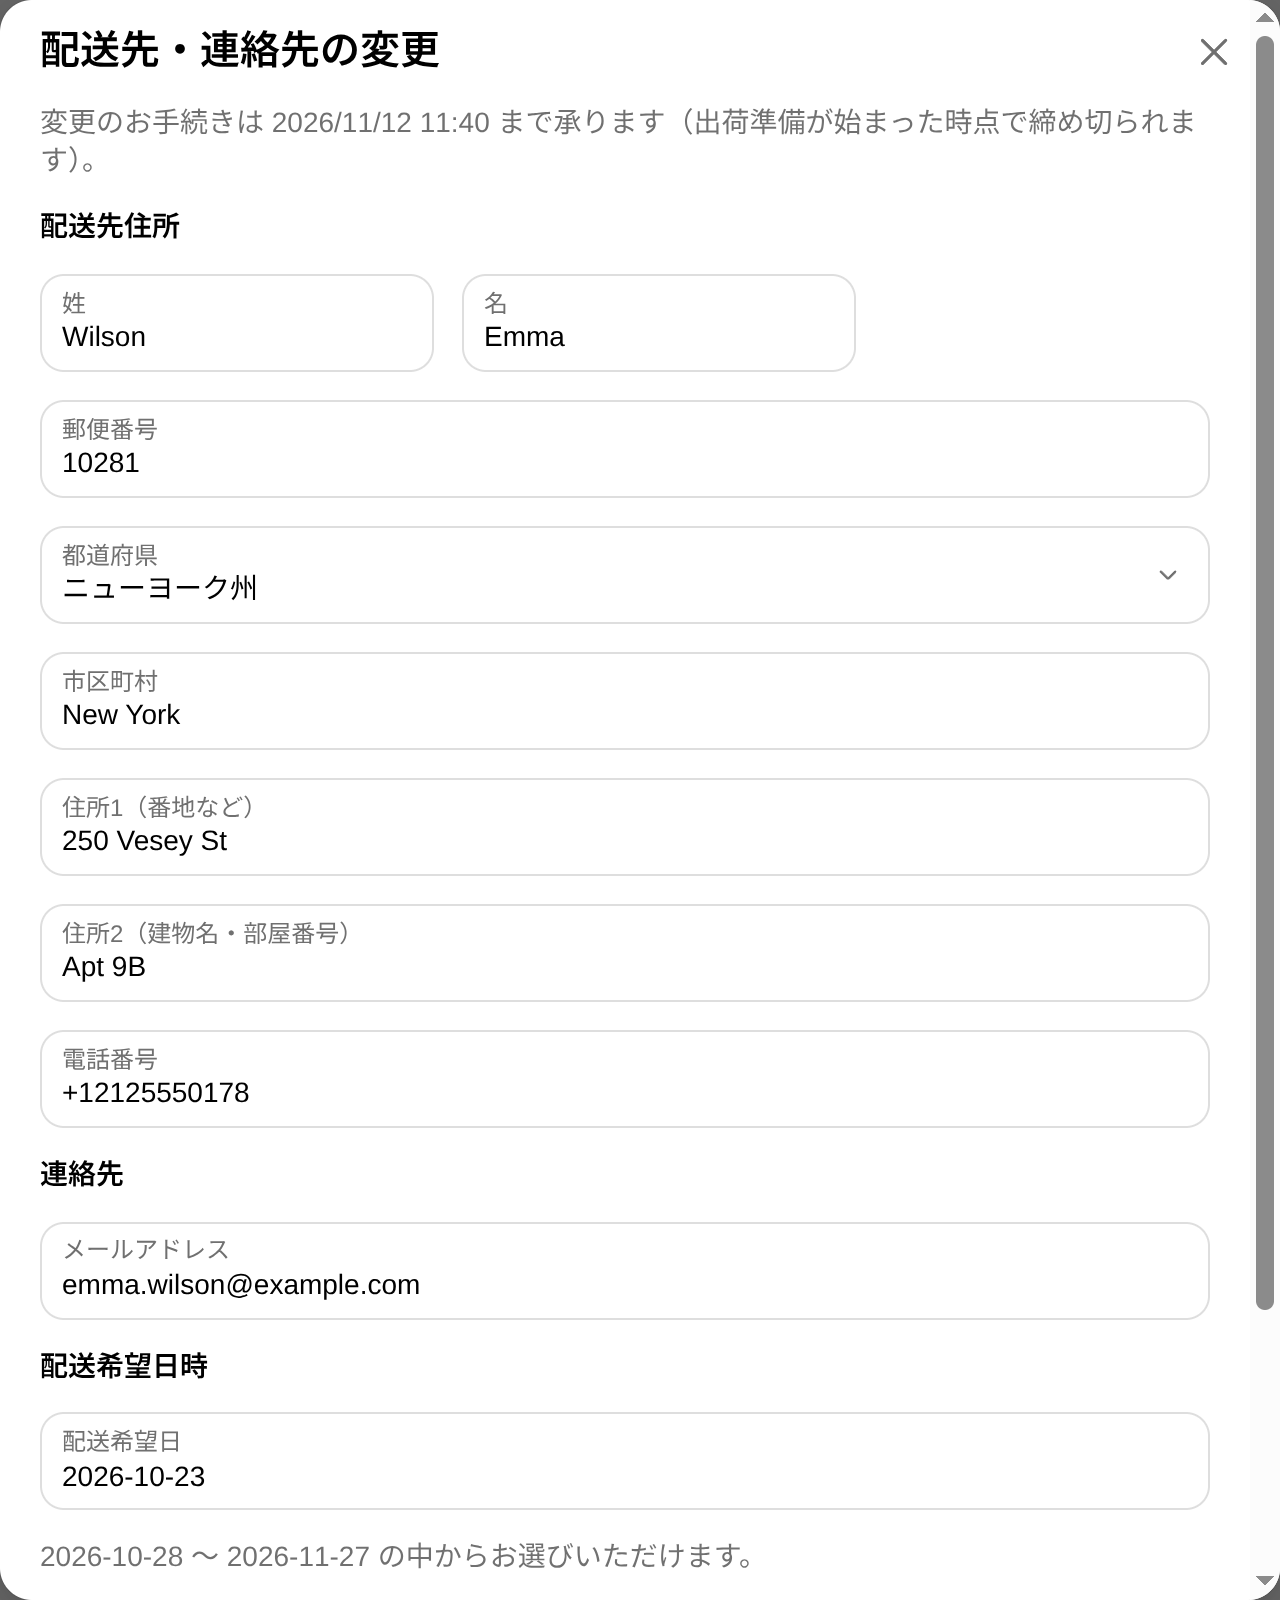Click the メールアドレス field
Image resolution: width=1280 pixels, height=1600 pixels.
tap(625, 1271)
